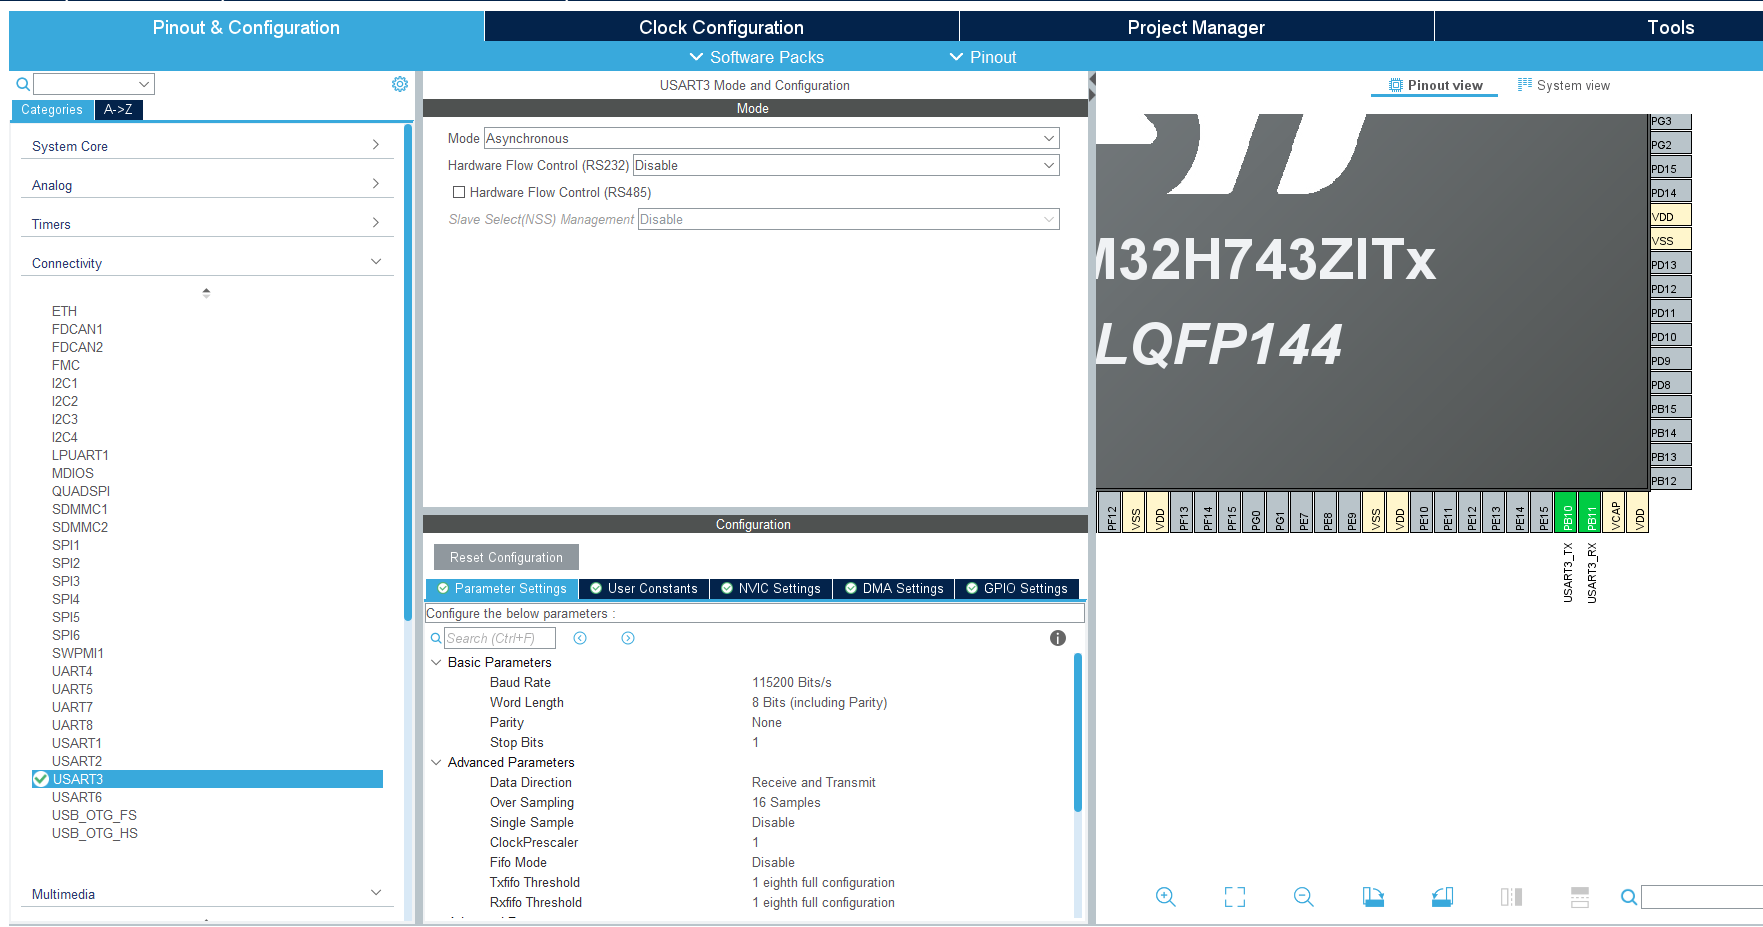1763x927 pixels.
Task: Collapse the Advanced Parameters section
Action: (435, 762)
